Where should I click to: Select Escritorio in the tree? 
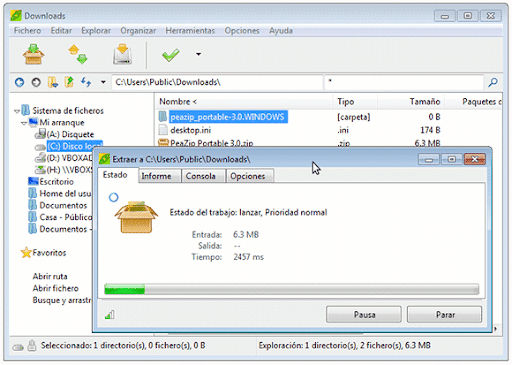pos(56,182)
